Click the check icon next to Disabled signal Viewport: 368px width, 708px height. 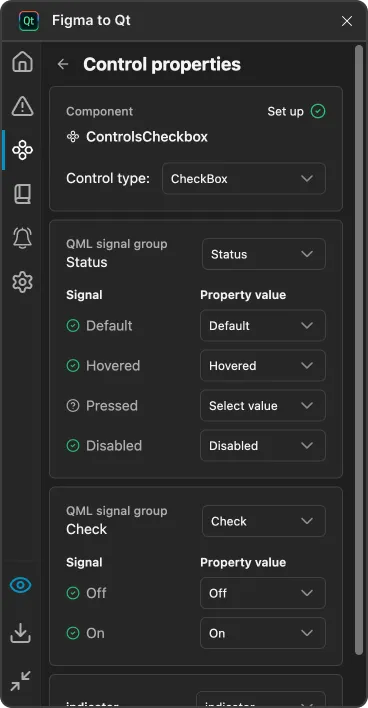[73, 446]
